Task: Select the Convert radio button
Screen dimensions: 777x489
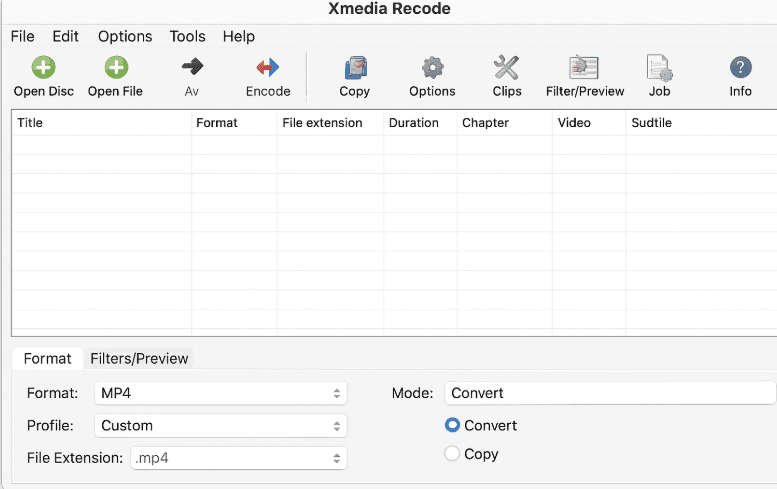Action: pyautogui.click(x=452, y=425)
